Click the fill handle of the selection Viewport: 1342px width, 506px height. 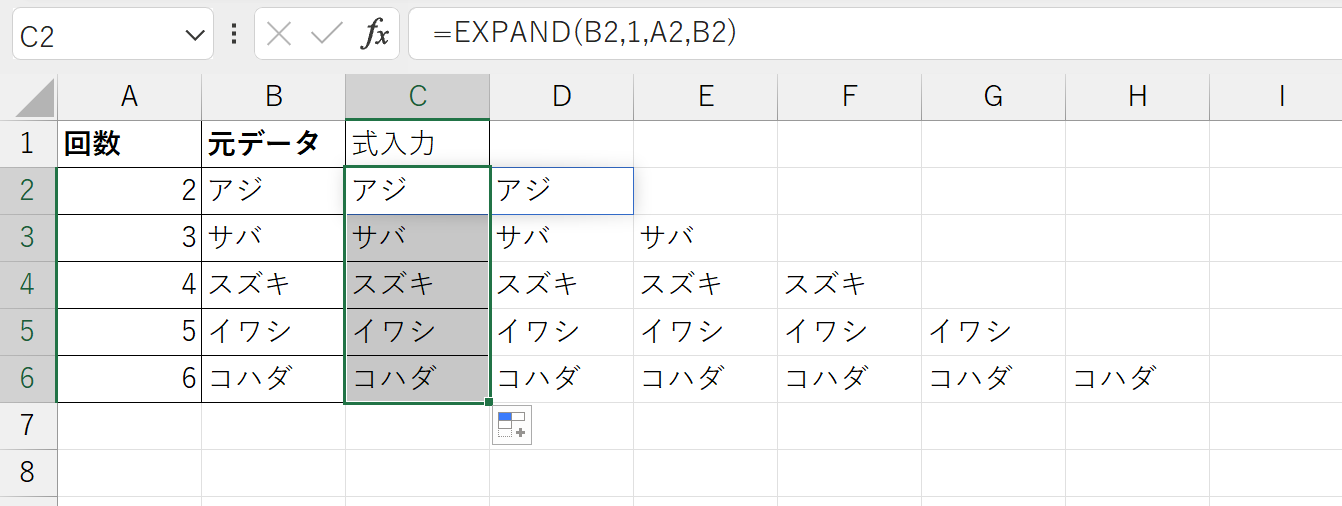[x=489, y=403]
